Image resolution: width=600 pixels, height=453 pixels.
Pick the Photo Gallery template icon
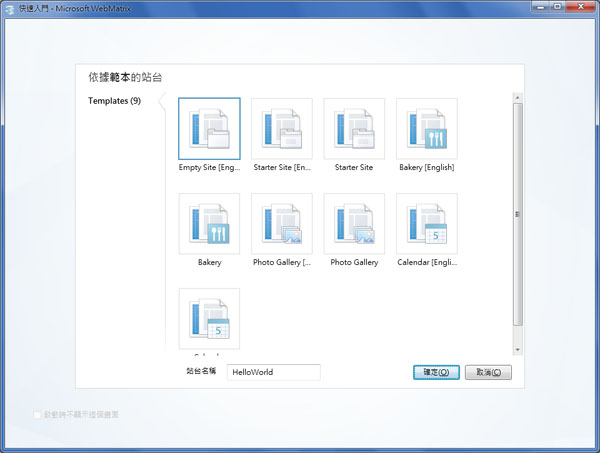[354, 224]
